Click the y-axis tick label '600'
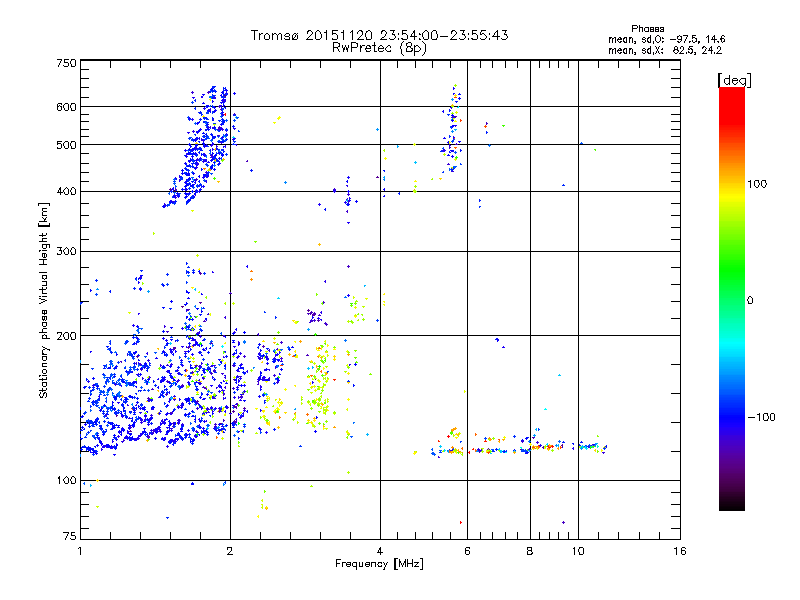Viewport: 800px width, 600px height. (66, 107)
